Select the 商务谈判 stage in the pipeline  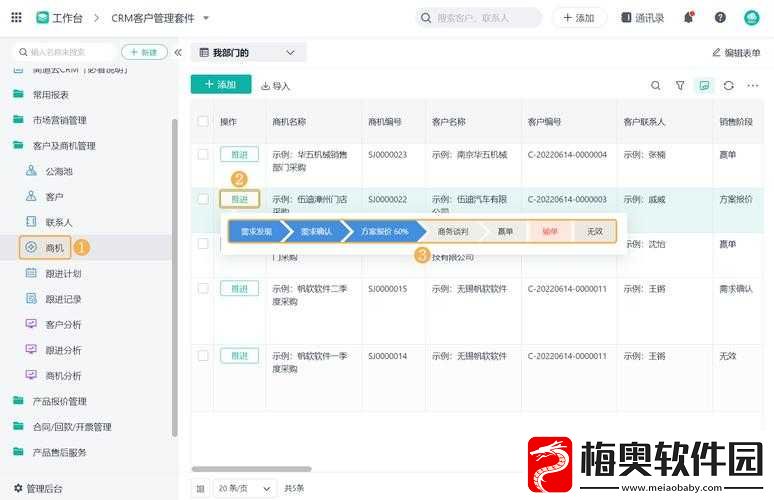coord(453,231)
